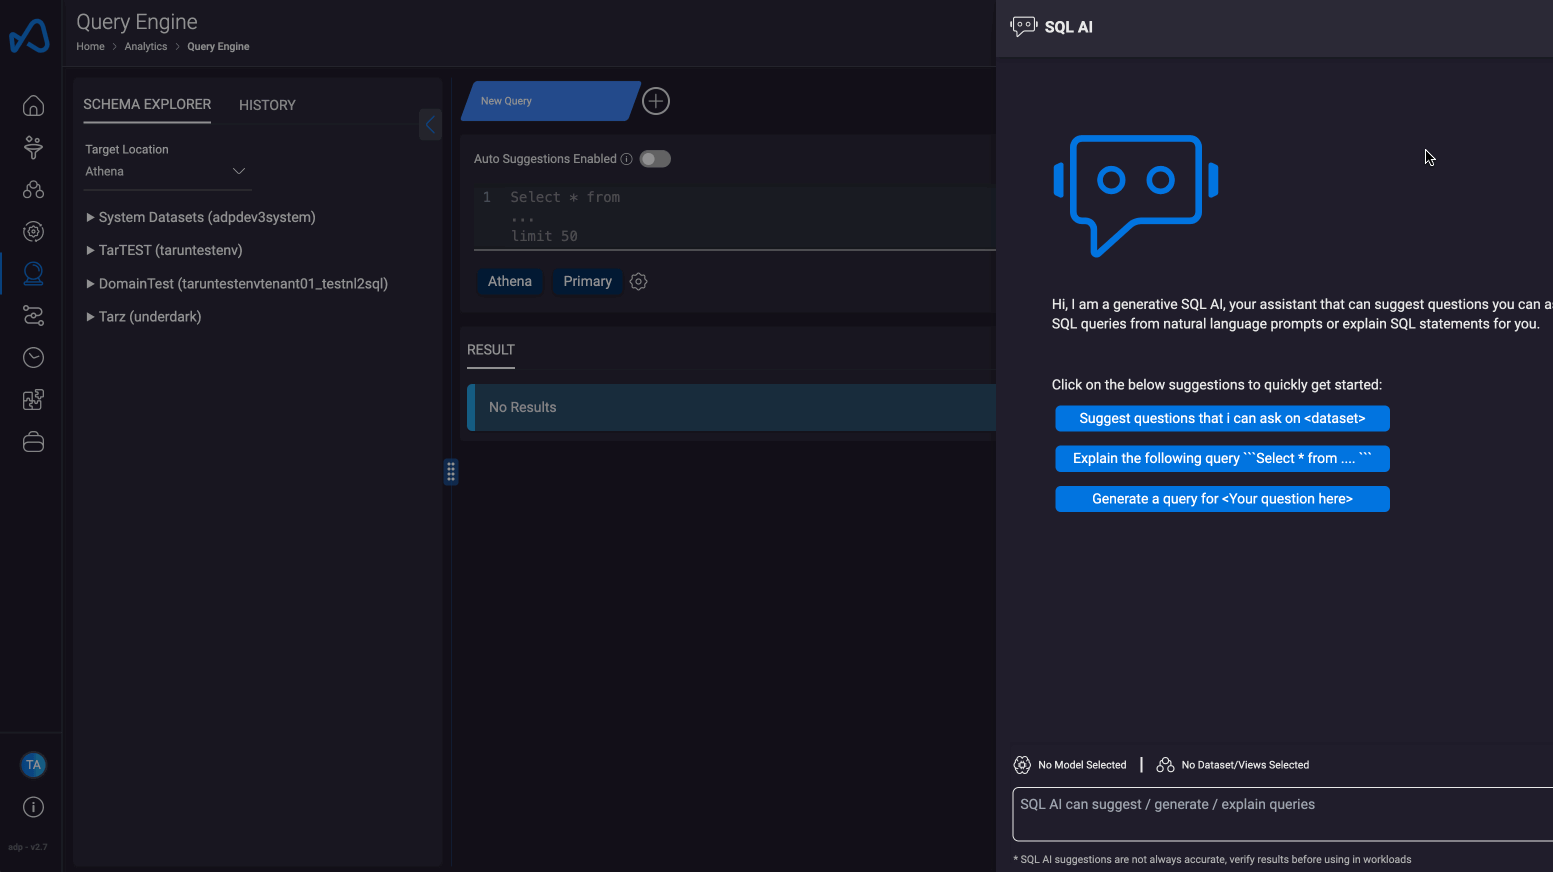Open the Target Location Athena dropdown
1553x872 pixels.
coord(167,172)
